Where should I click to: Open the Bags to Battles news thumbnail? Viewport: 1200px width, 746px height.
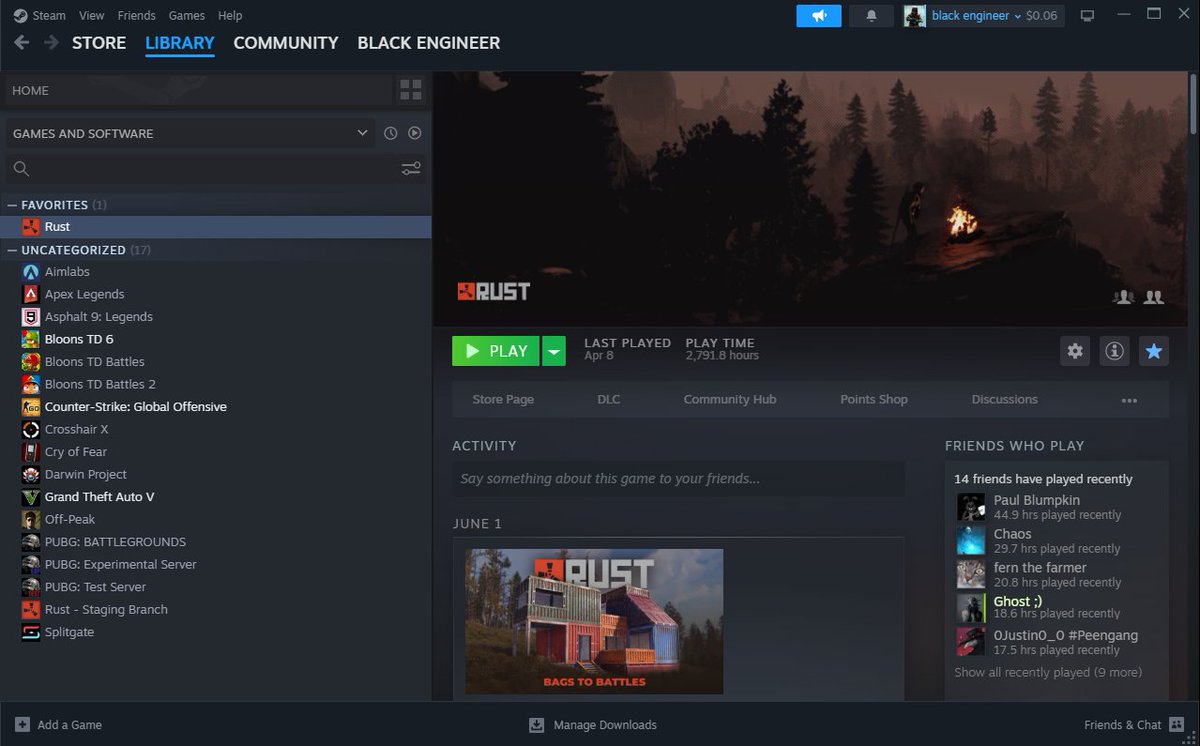point(594,621)
